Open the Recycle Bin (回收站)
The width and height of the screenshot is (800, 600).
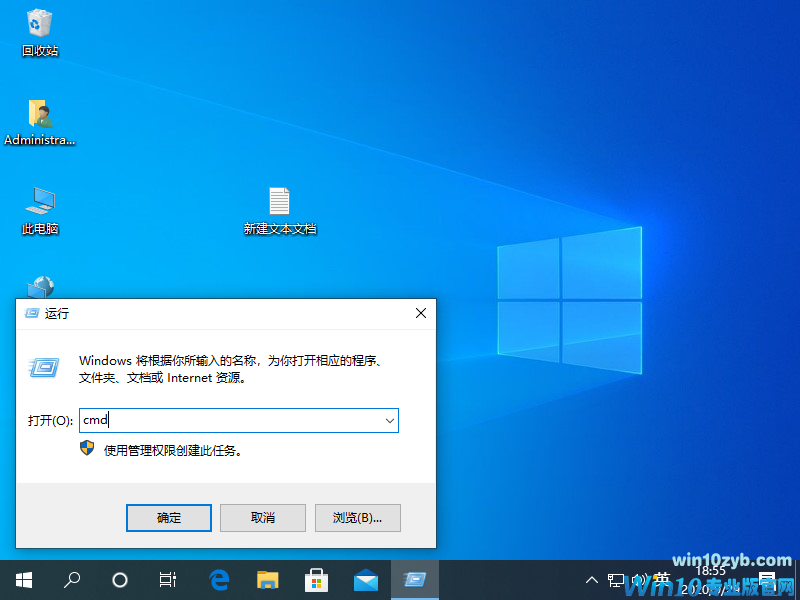40,30
